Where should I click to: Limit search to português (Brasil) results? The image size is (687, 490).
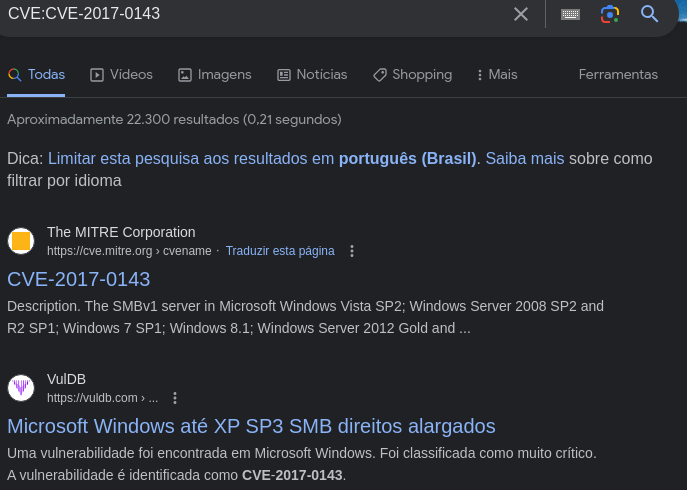click(262, 158)
